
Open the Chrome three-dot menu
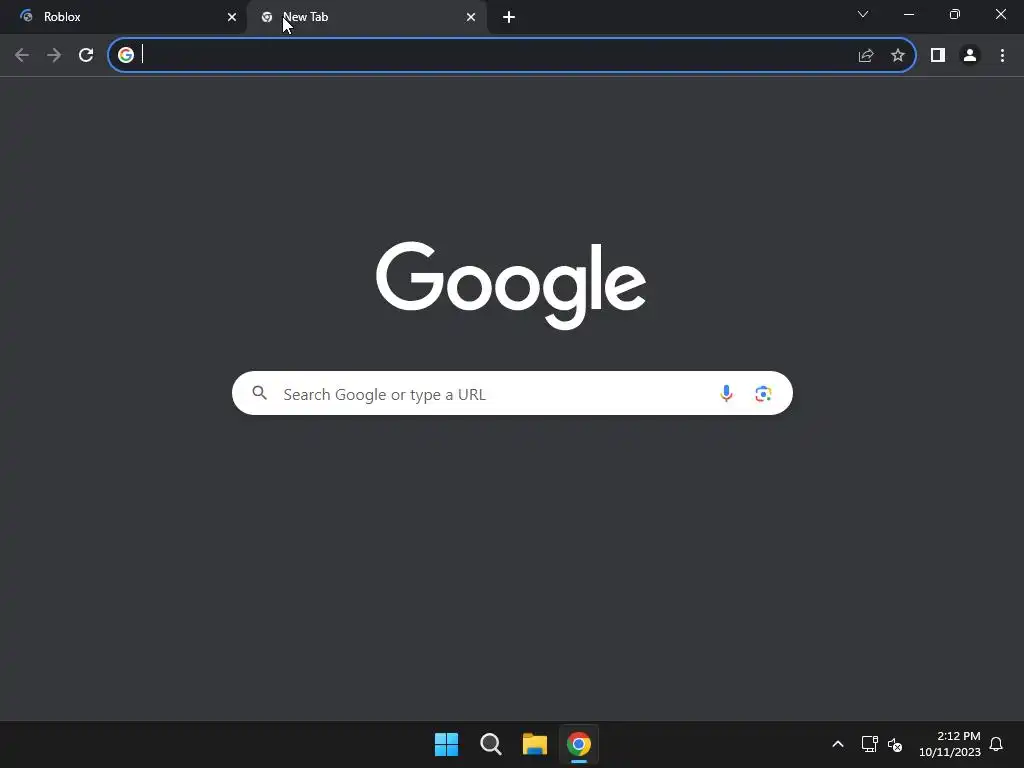(x=1002, y=56)
